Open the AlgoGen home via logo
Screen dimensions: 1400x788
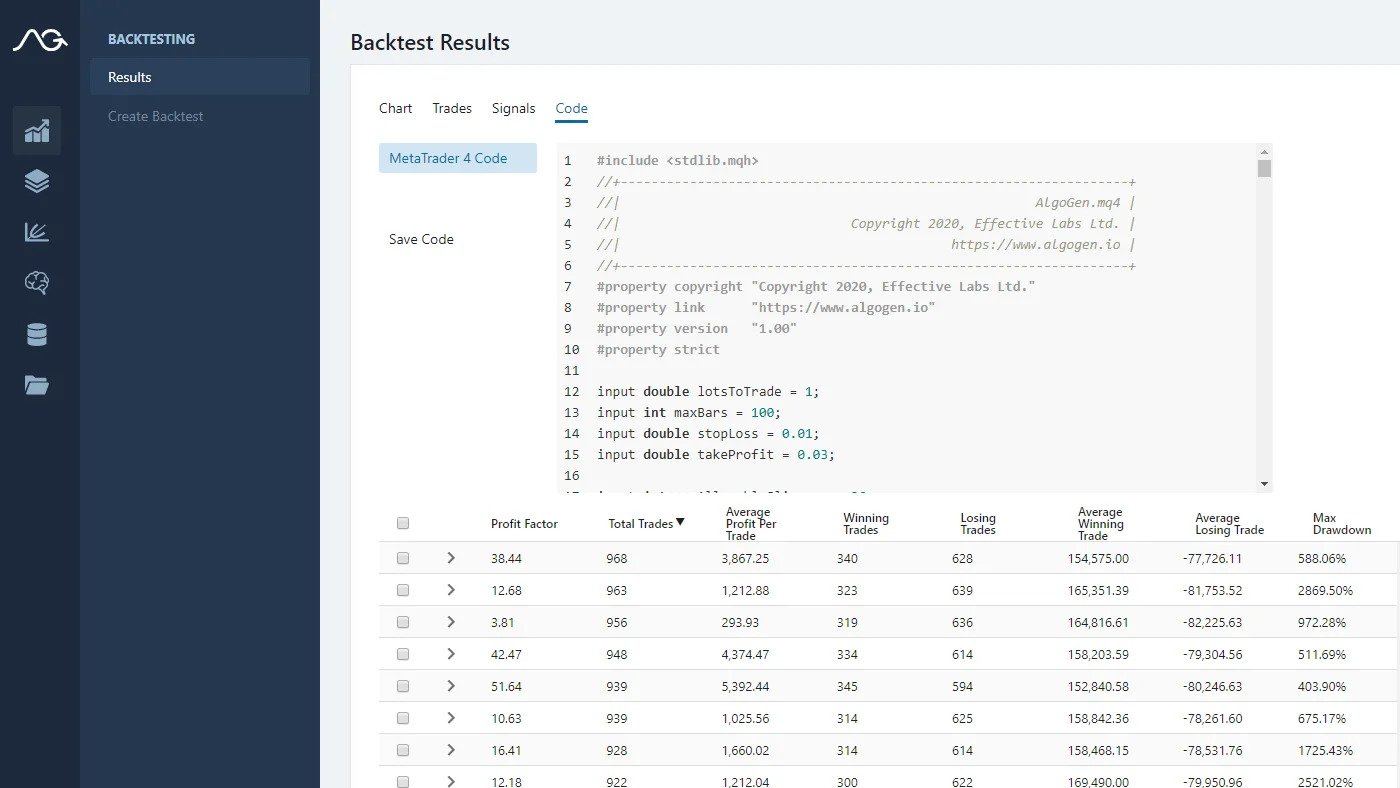tap(38, 38)
